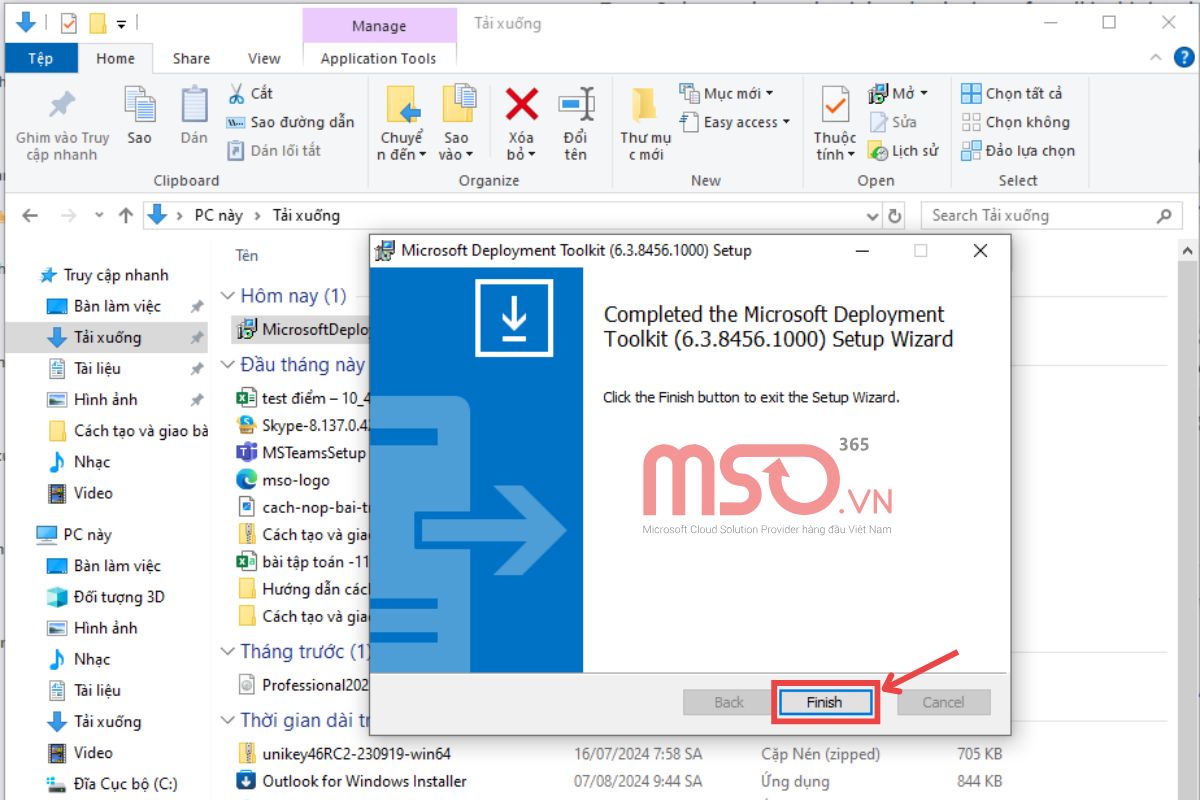Open the Sao vào copy-to menu

(x=456, y=123)
